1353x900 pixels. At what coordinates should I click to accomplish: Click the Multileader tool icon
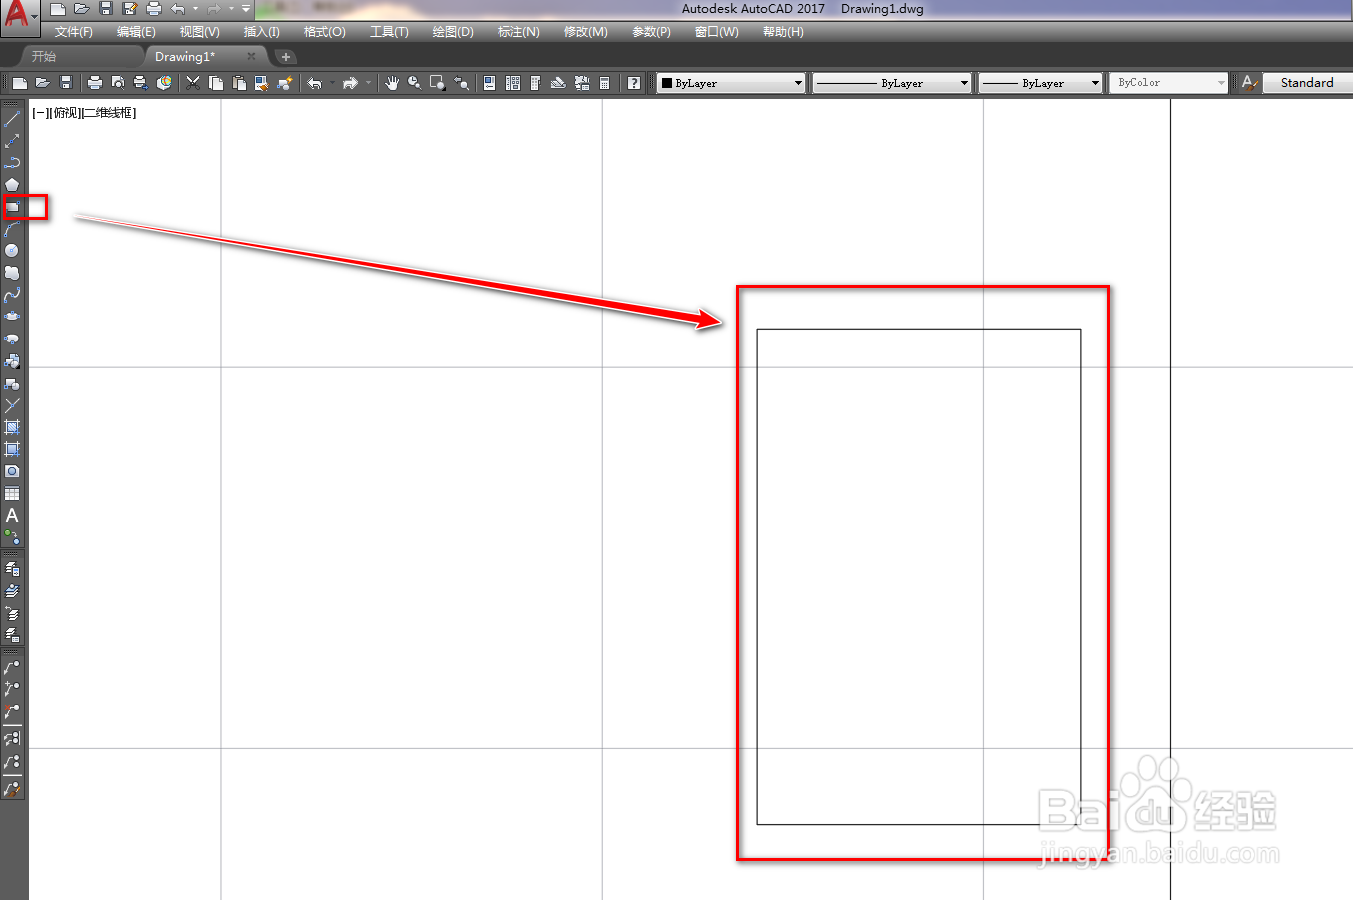pyautogui.click(x=12, y=666)
